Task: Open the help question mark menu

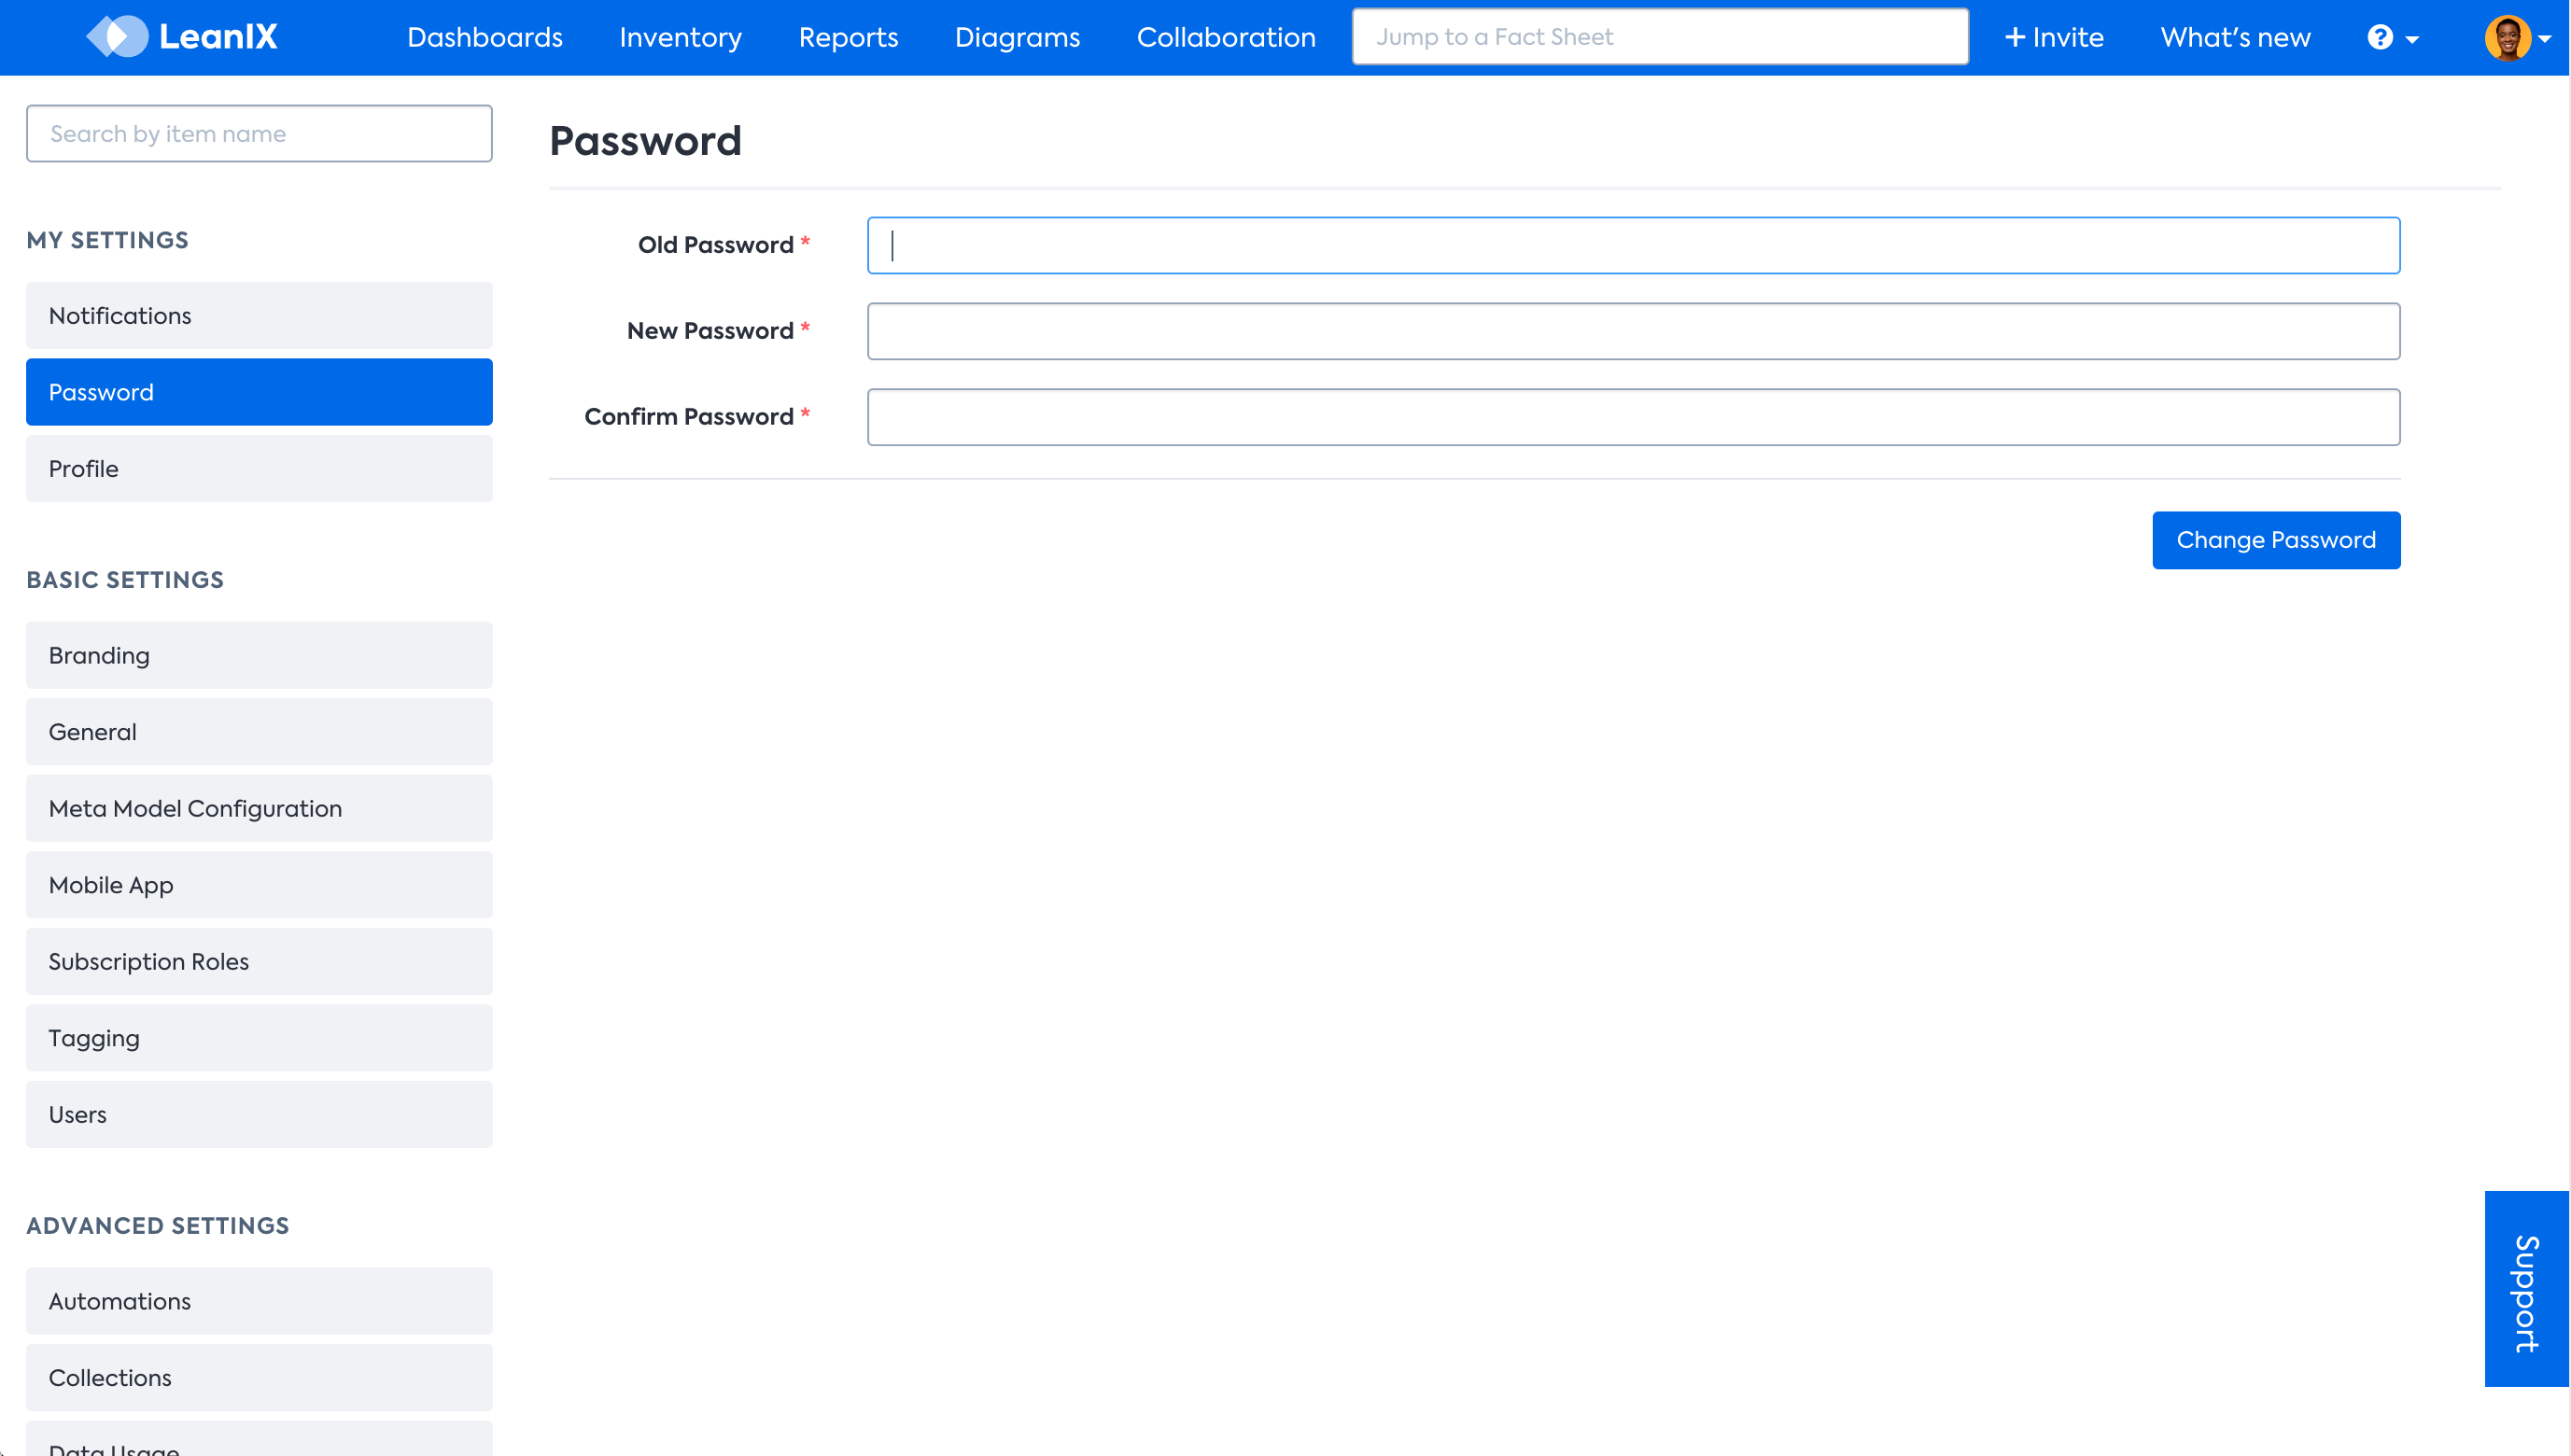Action: pyautogui.click(x=2391, y=38)
